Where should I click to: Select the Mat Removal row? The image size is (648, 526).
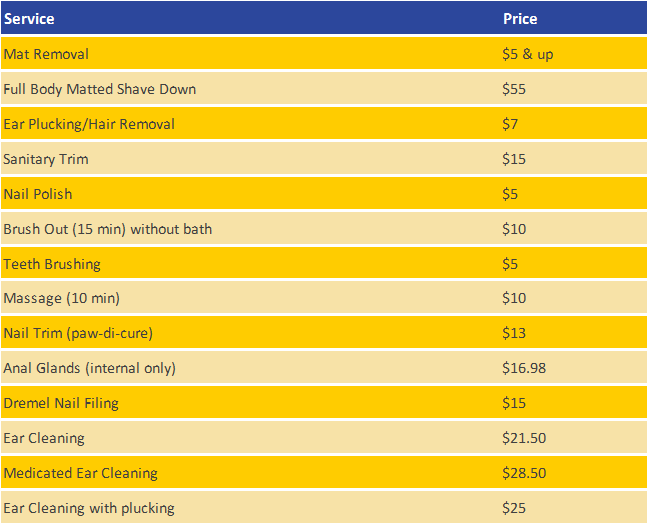tap(324, 53)
